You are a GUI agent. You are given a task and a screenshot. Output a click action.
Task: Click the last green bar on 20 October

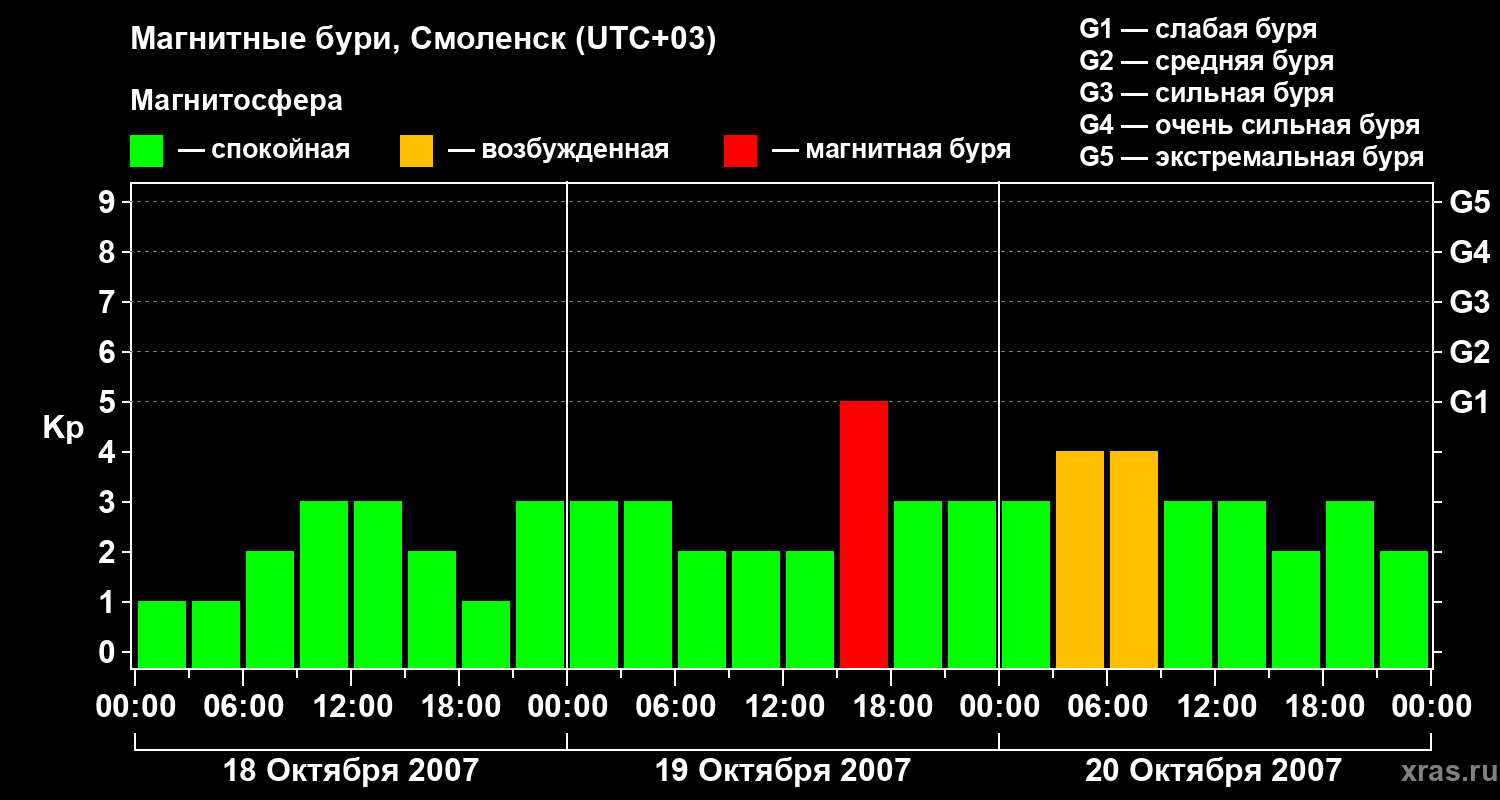point(1404,609)
